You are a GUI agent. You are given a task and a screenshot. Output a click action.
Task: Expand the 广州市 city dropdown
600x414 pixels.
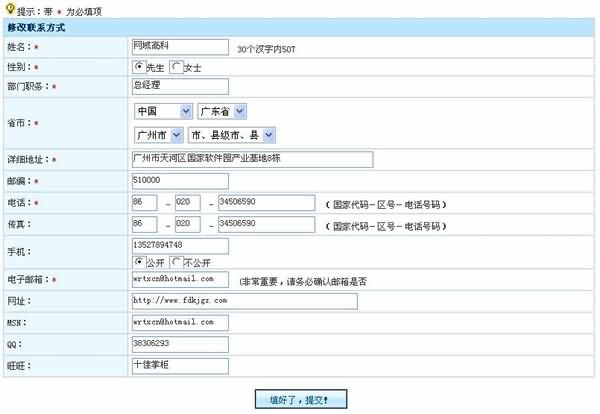(159, 134)
